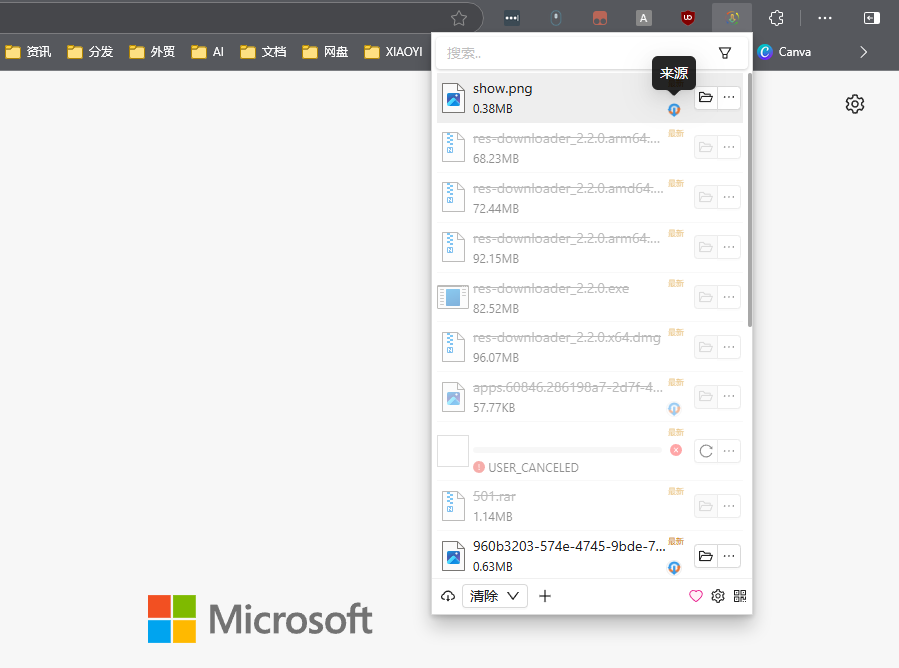Viewport: 899px width, 668px height.
Task: Click the letter A extension icon
Action: [x=644, y=18]
